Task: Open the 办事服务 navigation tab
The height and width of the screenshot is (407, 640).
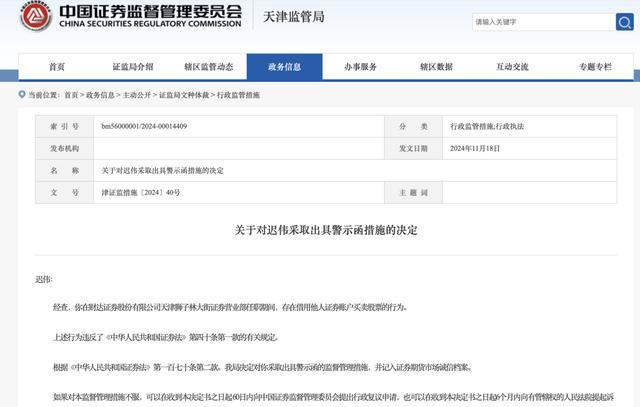Action: [360, 67]
